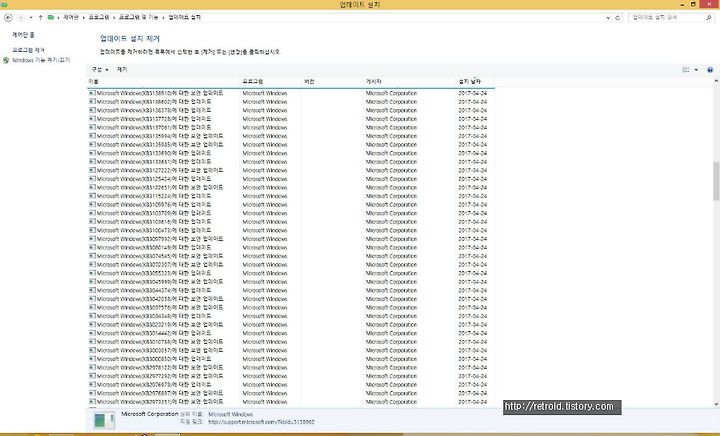Sort by the 이름 column header
The image size is (720, 436).
point(163,81)
